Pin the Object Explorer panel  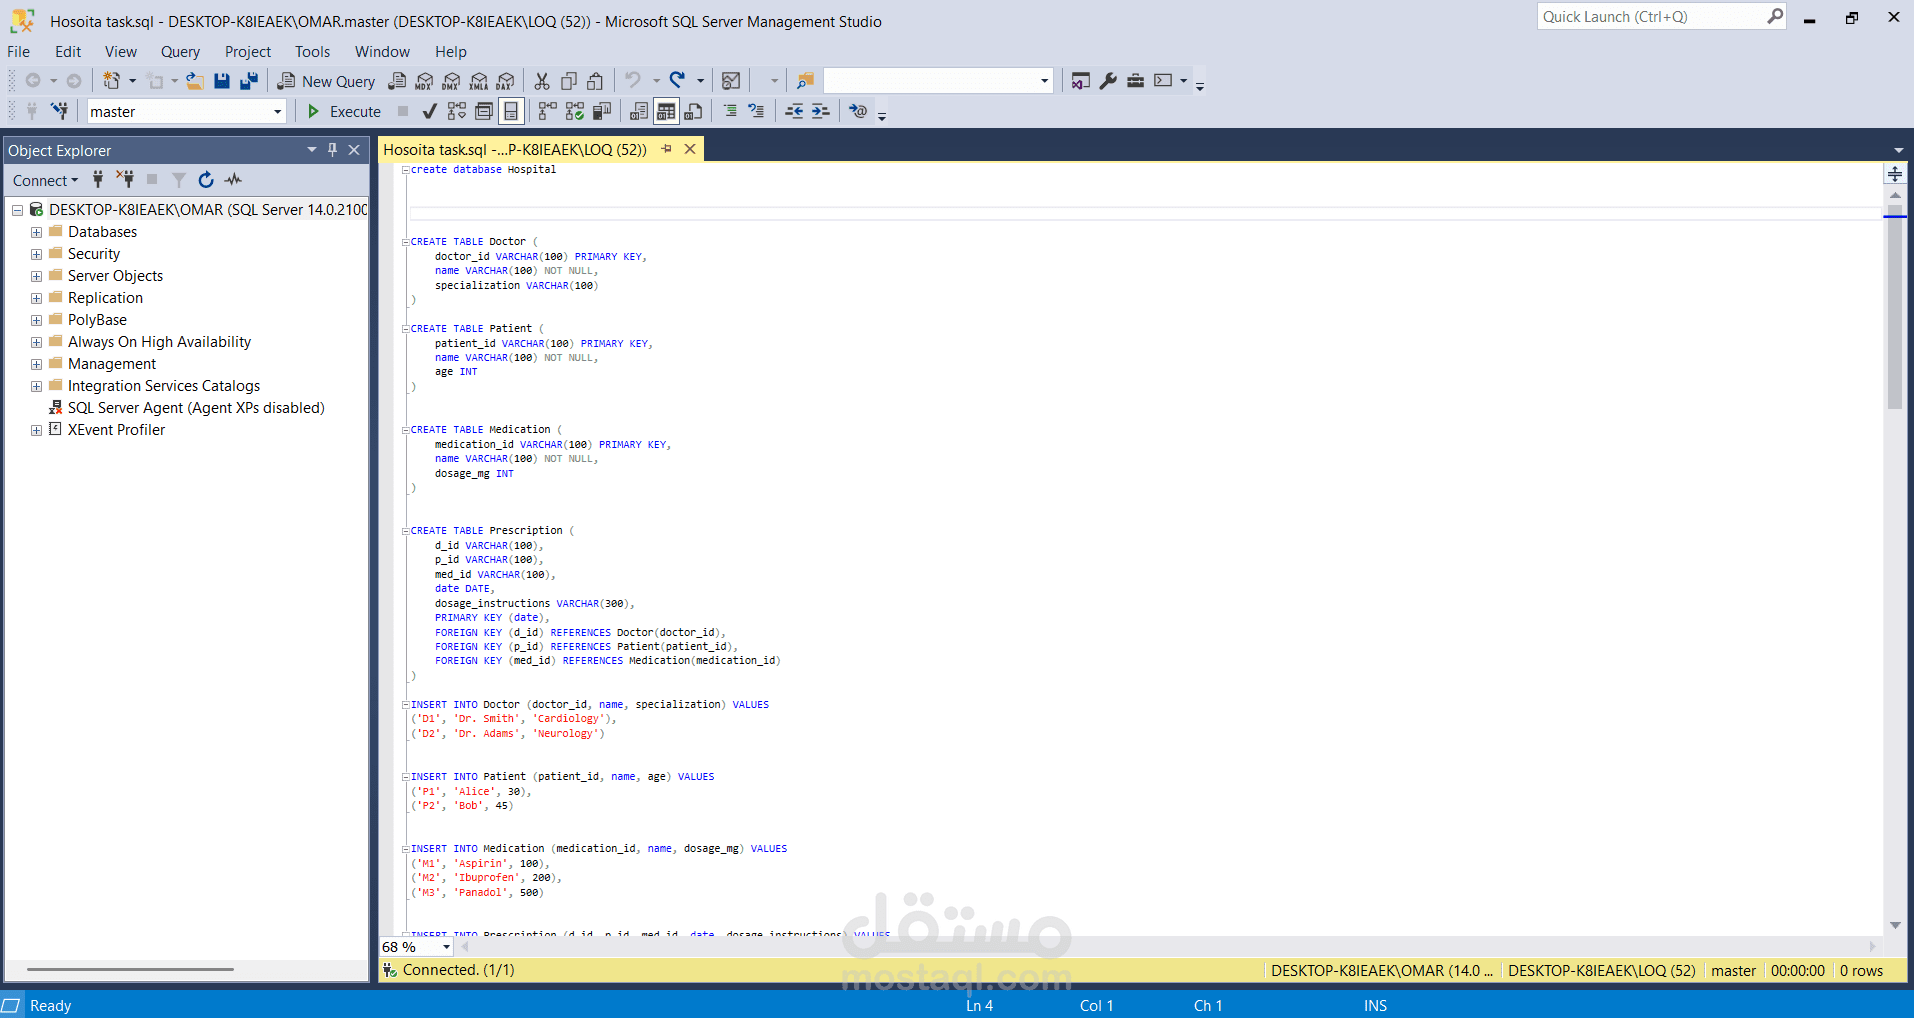(331, 150)
